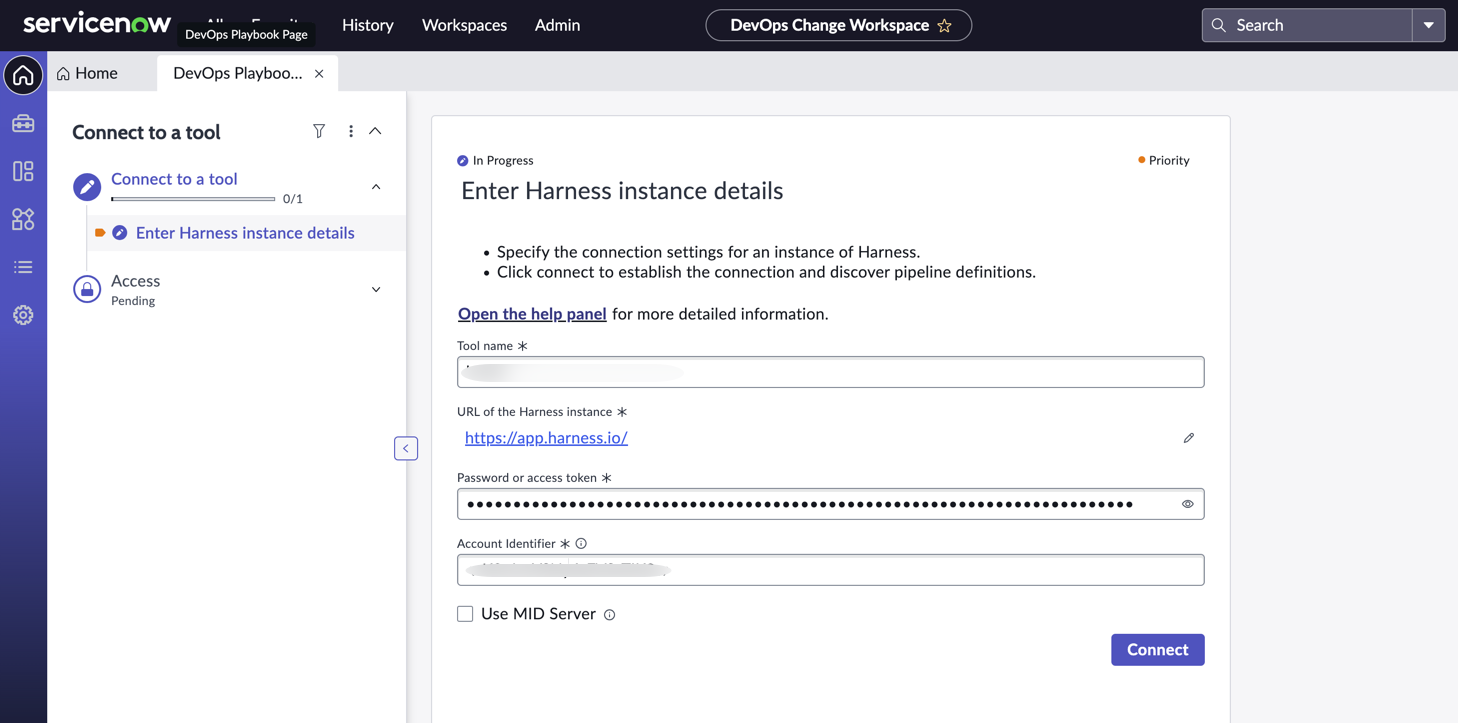Image resolution: width=1458 pixels, height=723 pixels.
Task: Open the Admin menu
Action: pyautogui.click(x=557, y=25)
